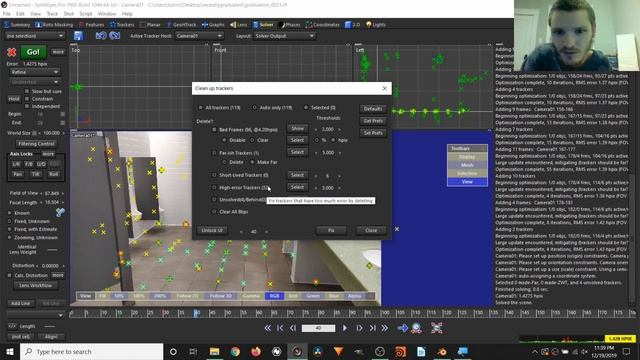Open the Layout Solver Output dropdown
Image resolution: width=640 pixels, height=360 pixels.
point(284,36)
